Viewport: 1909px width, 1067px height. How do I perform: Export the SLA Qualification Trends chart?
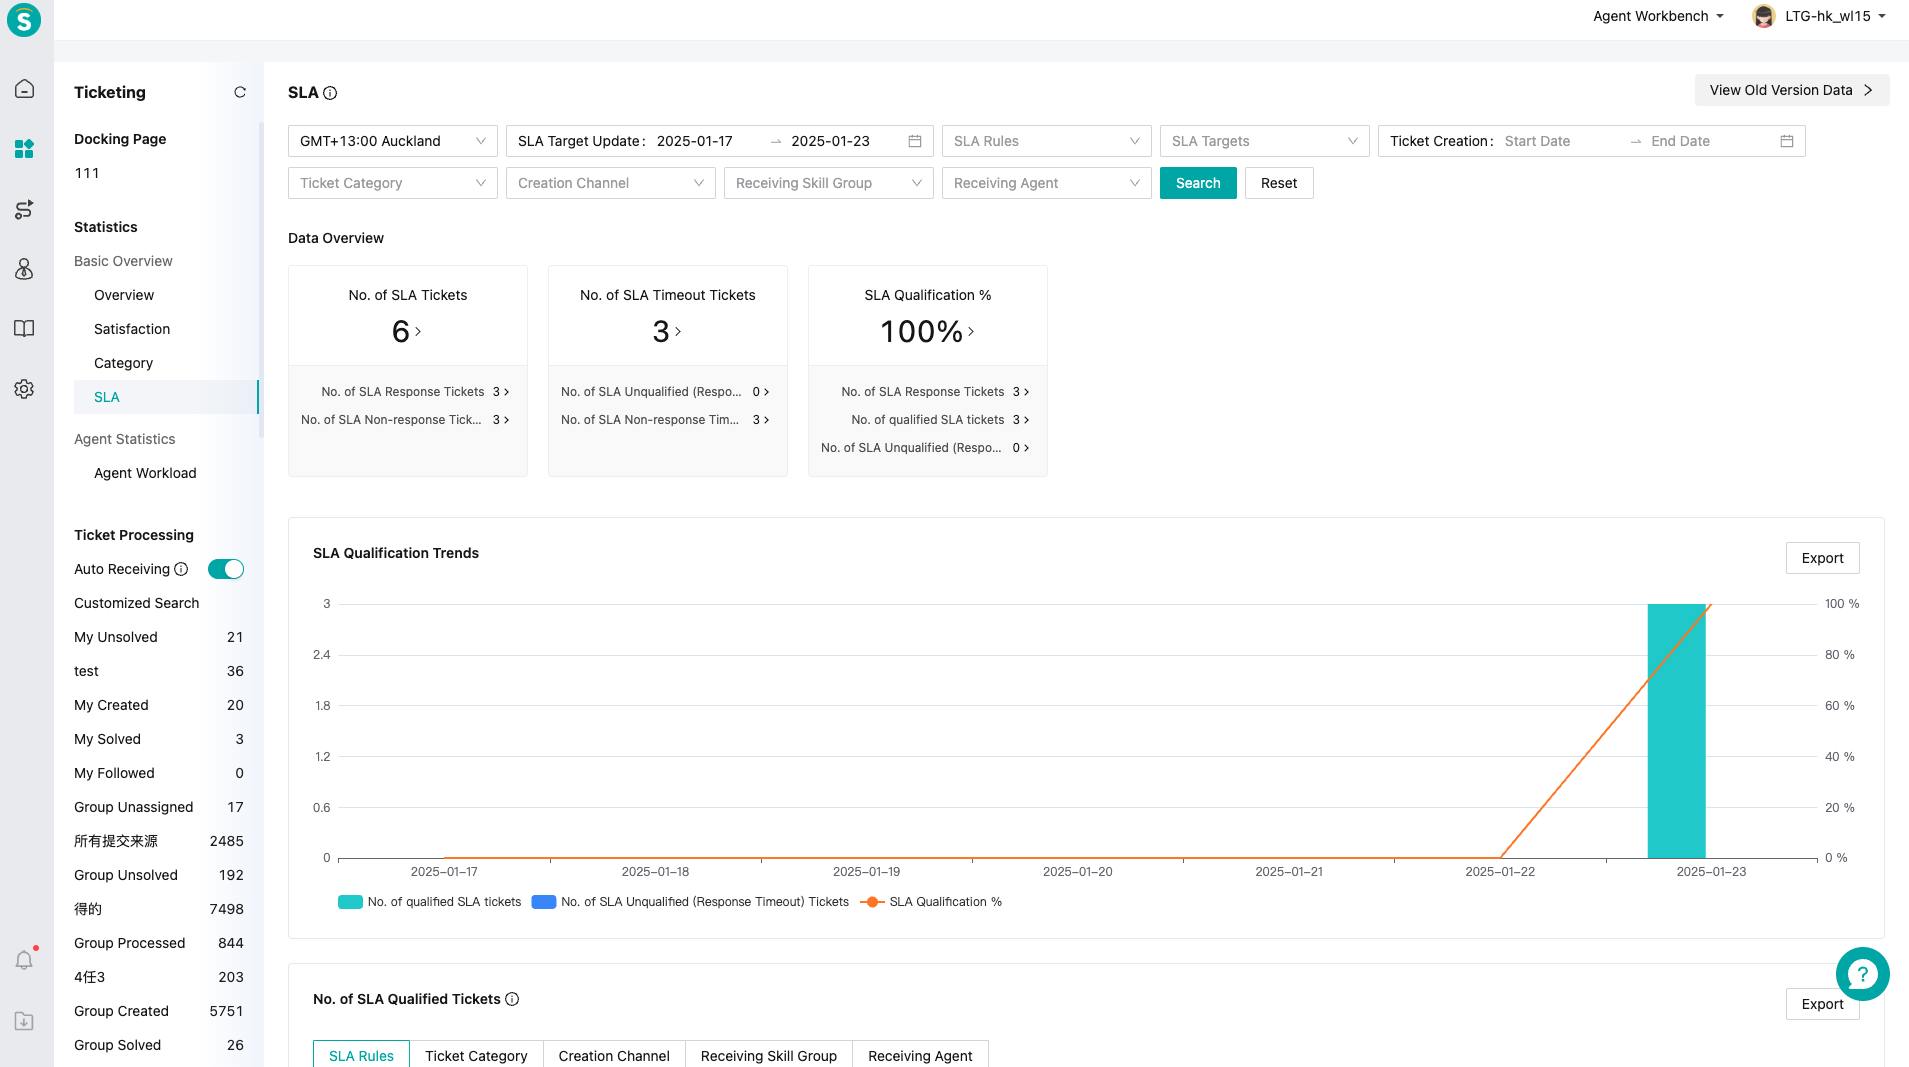[x=1822, y=558]
